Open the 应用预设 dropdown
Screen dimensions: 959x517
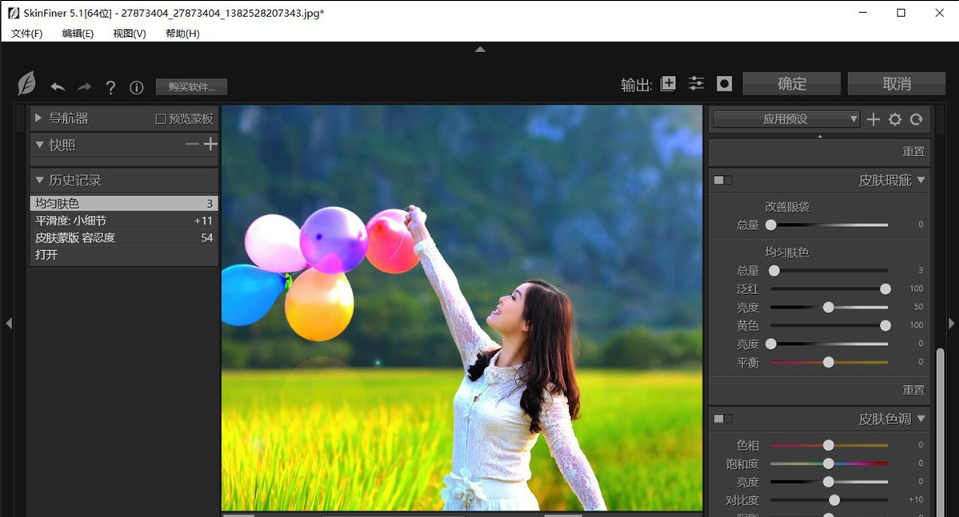tap(787, 119)
